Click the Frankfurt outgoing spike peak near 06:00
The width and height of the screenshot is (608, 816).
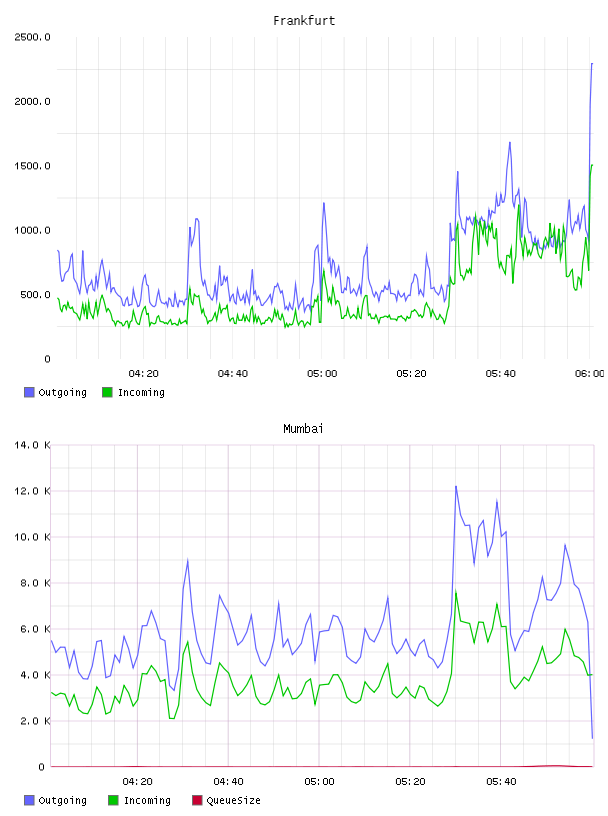[592, 64]
